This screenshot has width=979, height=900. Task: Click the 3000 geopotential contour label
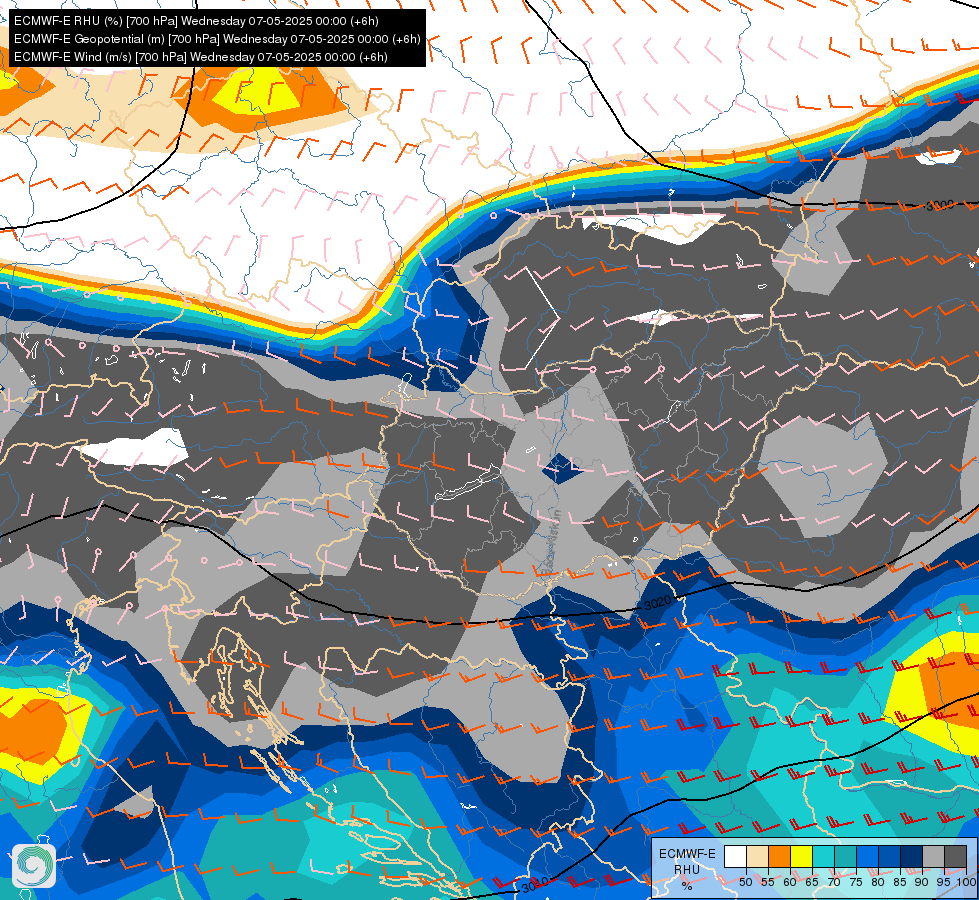pos(939,205)
